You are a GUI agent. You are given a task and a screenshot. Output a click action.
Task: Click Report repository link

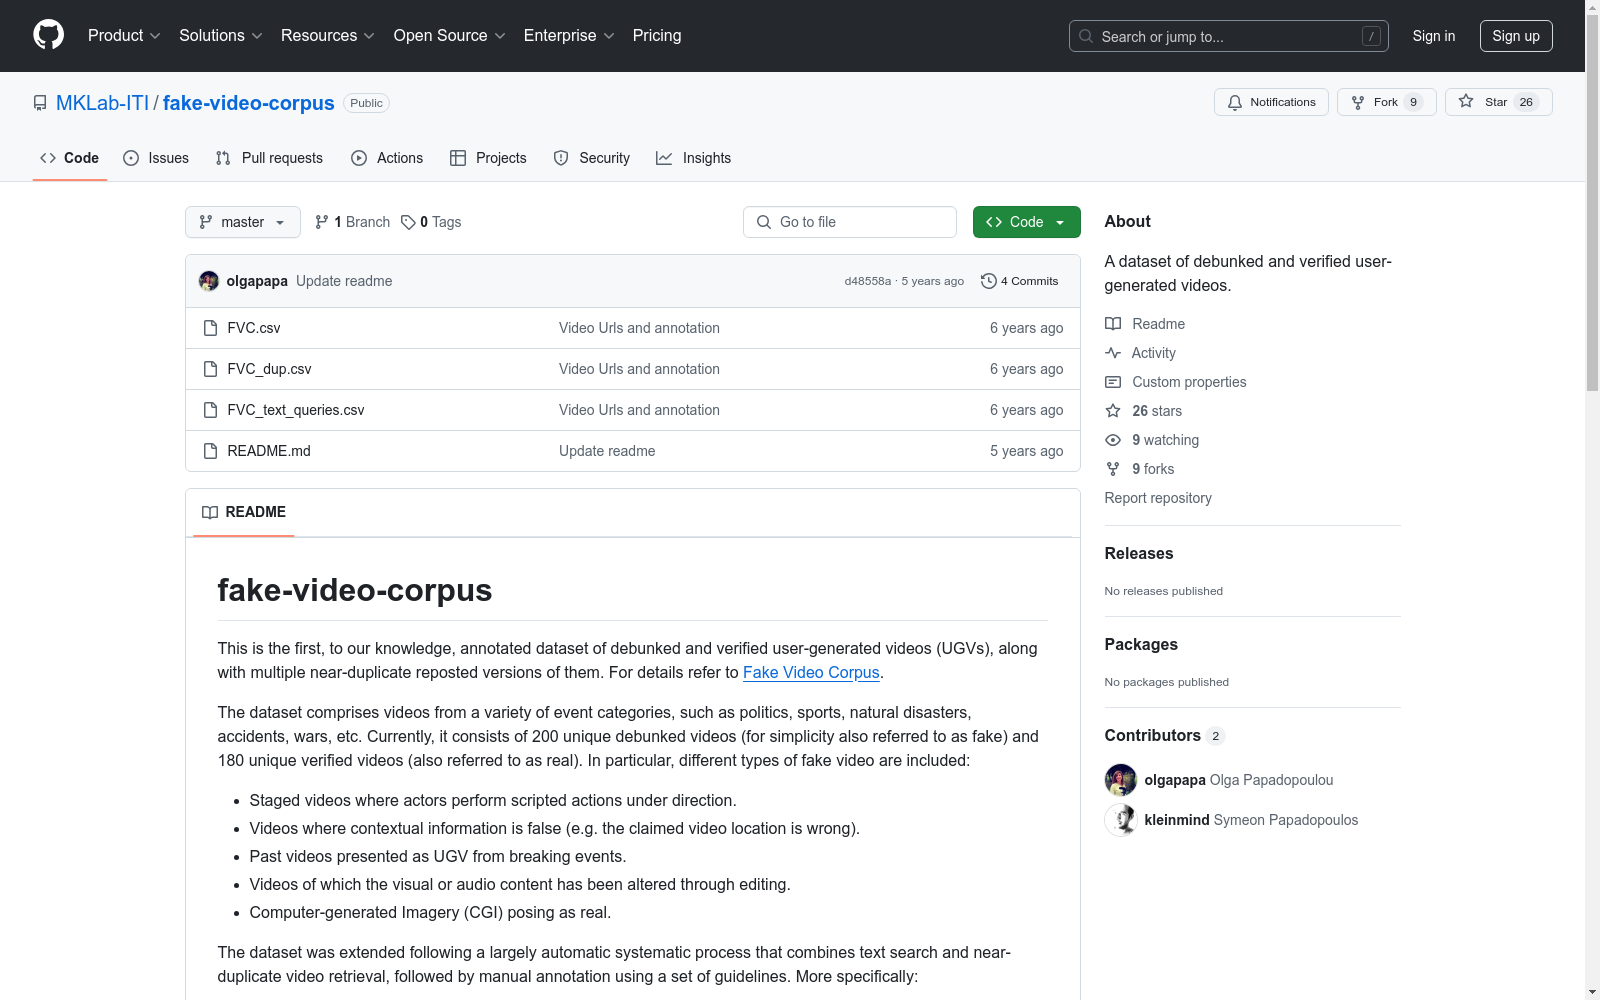1158,498
